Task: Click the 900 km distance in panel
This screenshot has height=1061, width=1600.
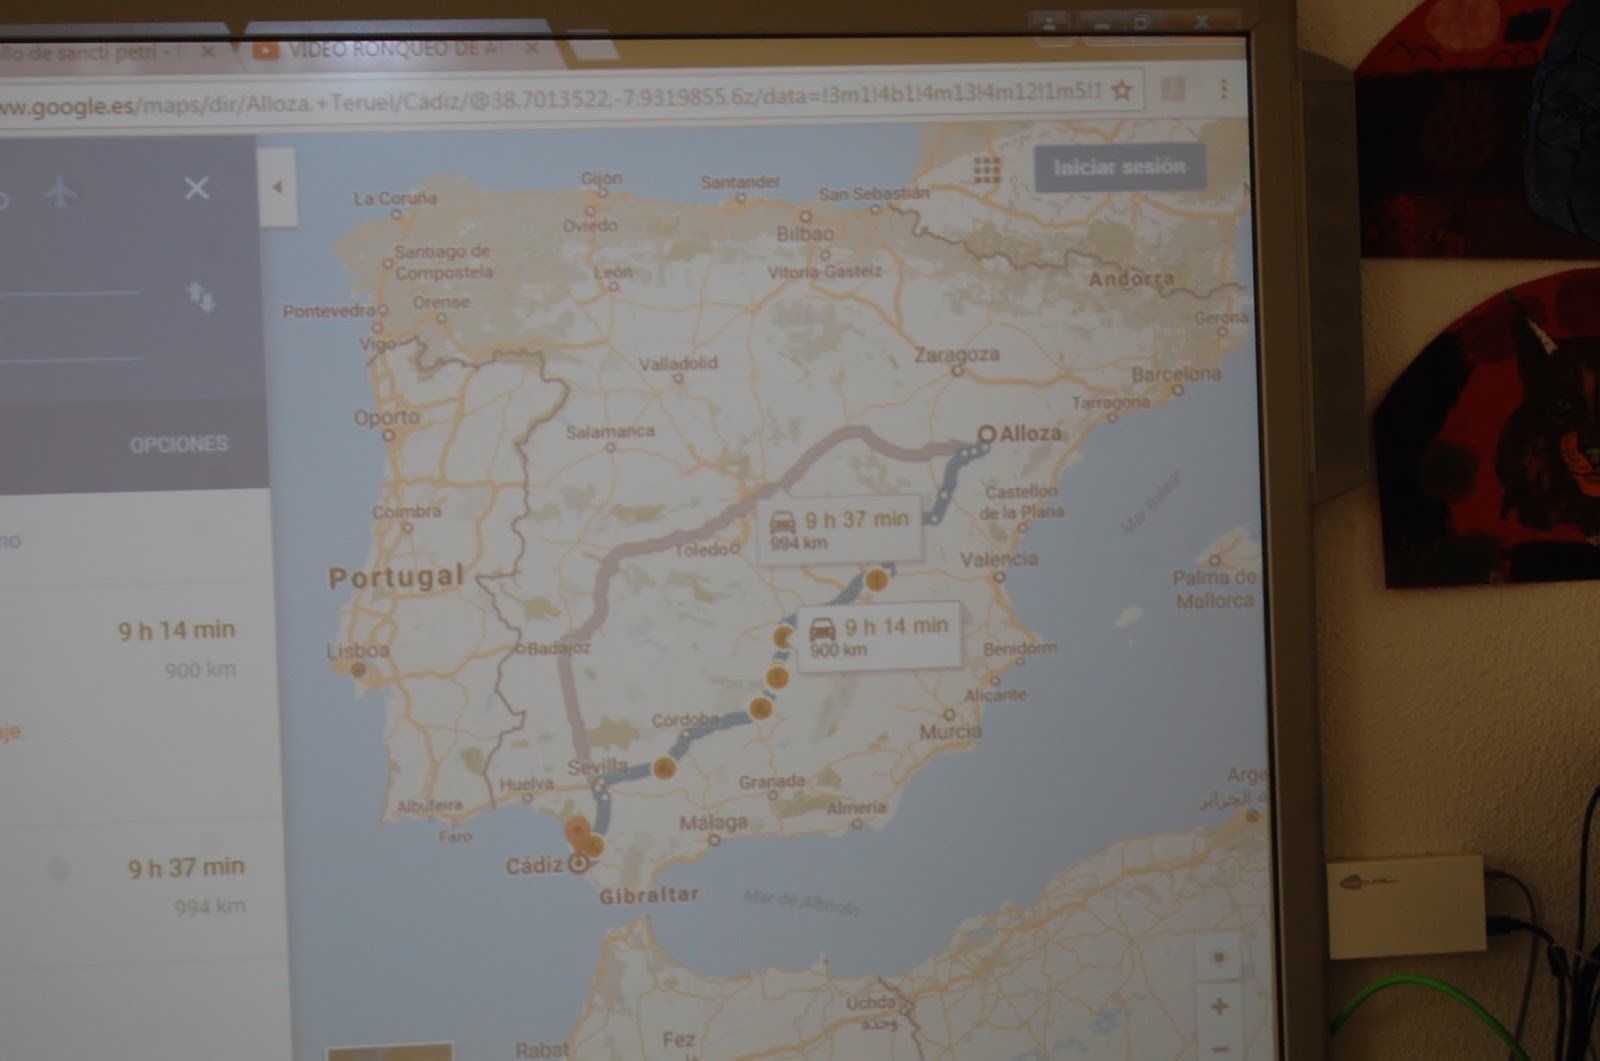Action: (200, 670)
